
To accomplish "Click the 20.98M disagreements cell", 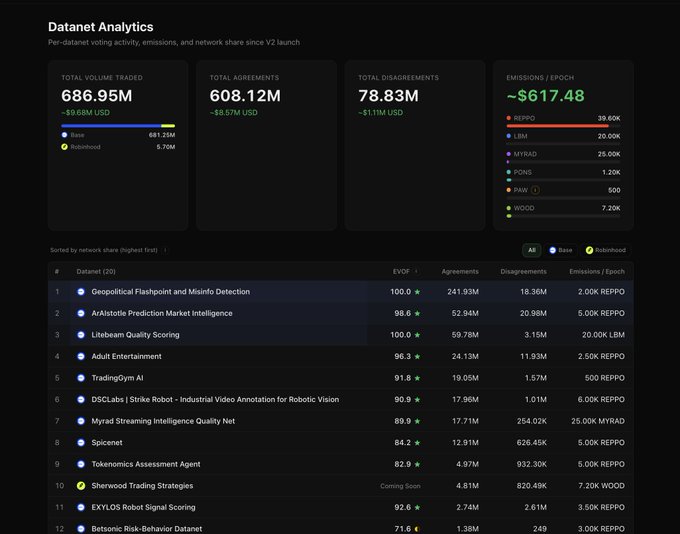I will click(533, 313).
